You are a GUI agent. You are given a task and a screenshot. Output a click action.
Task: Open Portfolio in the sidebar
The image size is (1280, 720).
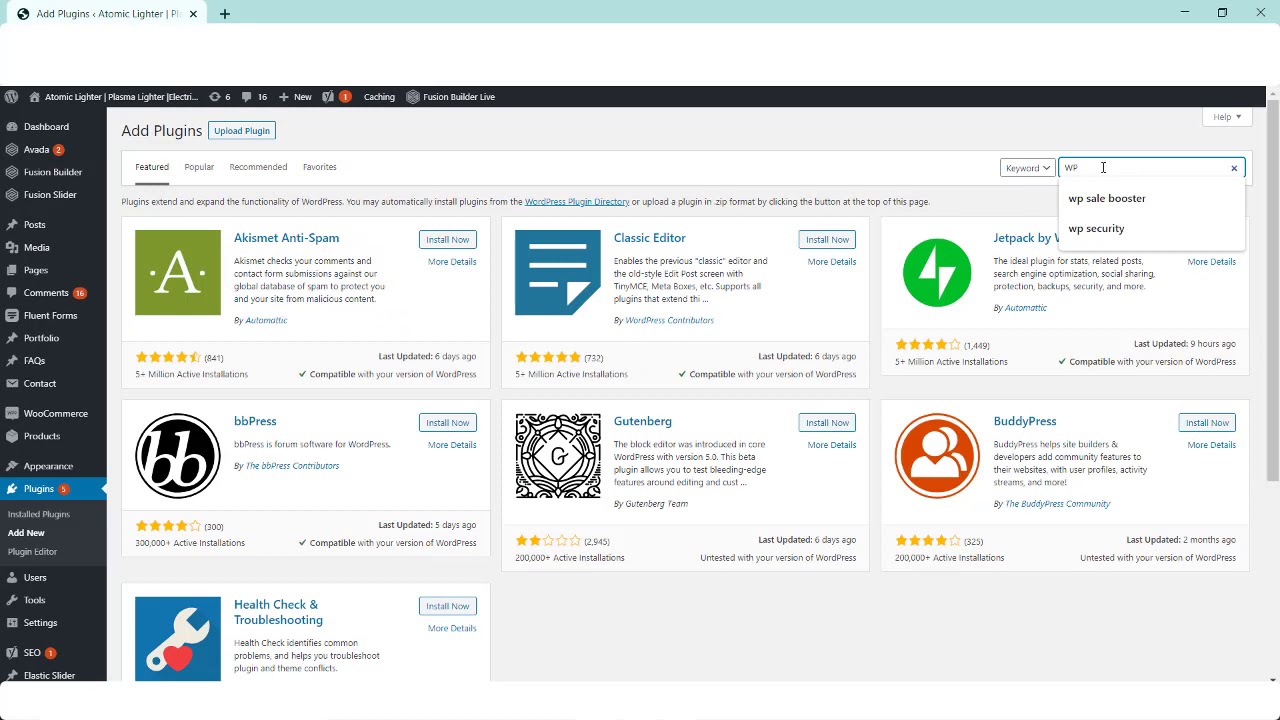41,338
